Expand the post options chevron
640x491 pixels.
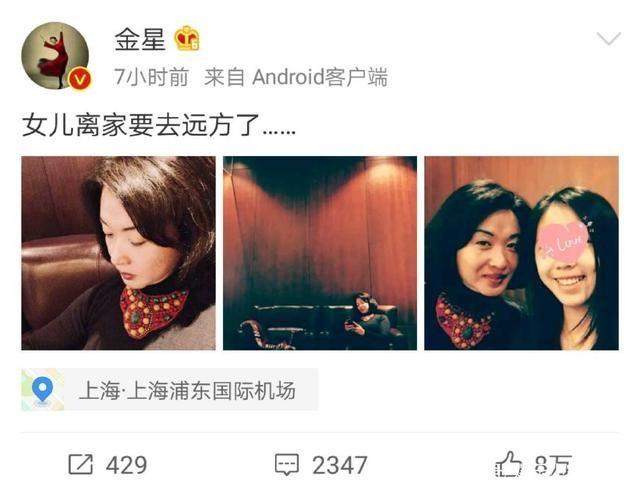609,38
